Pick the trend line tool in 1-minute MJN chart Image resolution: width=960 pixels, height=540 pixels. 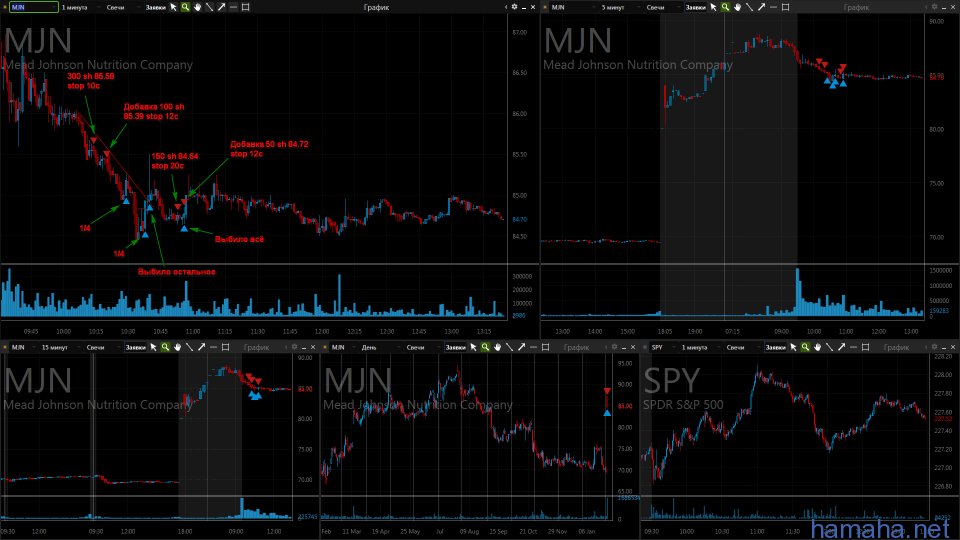[x=209, y=7]
